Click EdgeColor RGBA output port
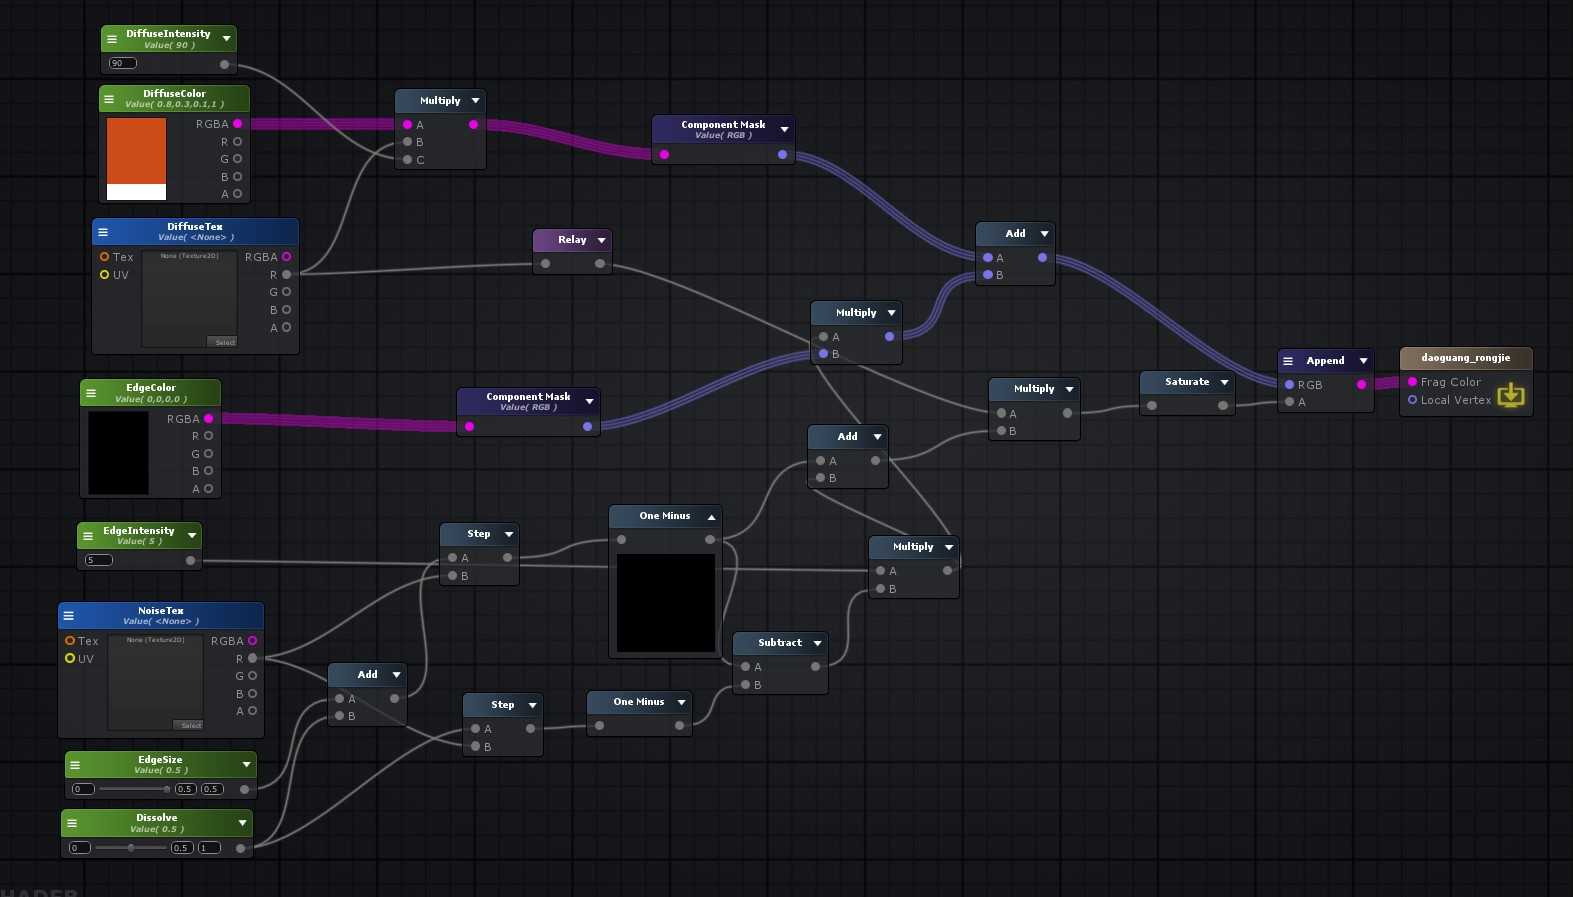Image resolution: width=1573 pixels, height=897 pixels. click(x=208, y=419)
